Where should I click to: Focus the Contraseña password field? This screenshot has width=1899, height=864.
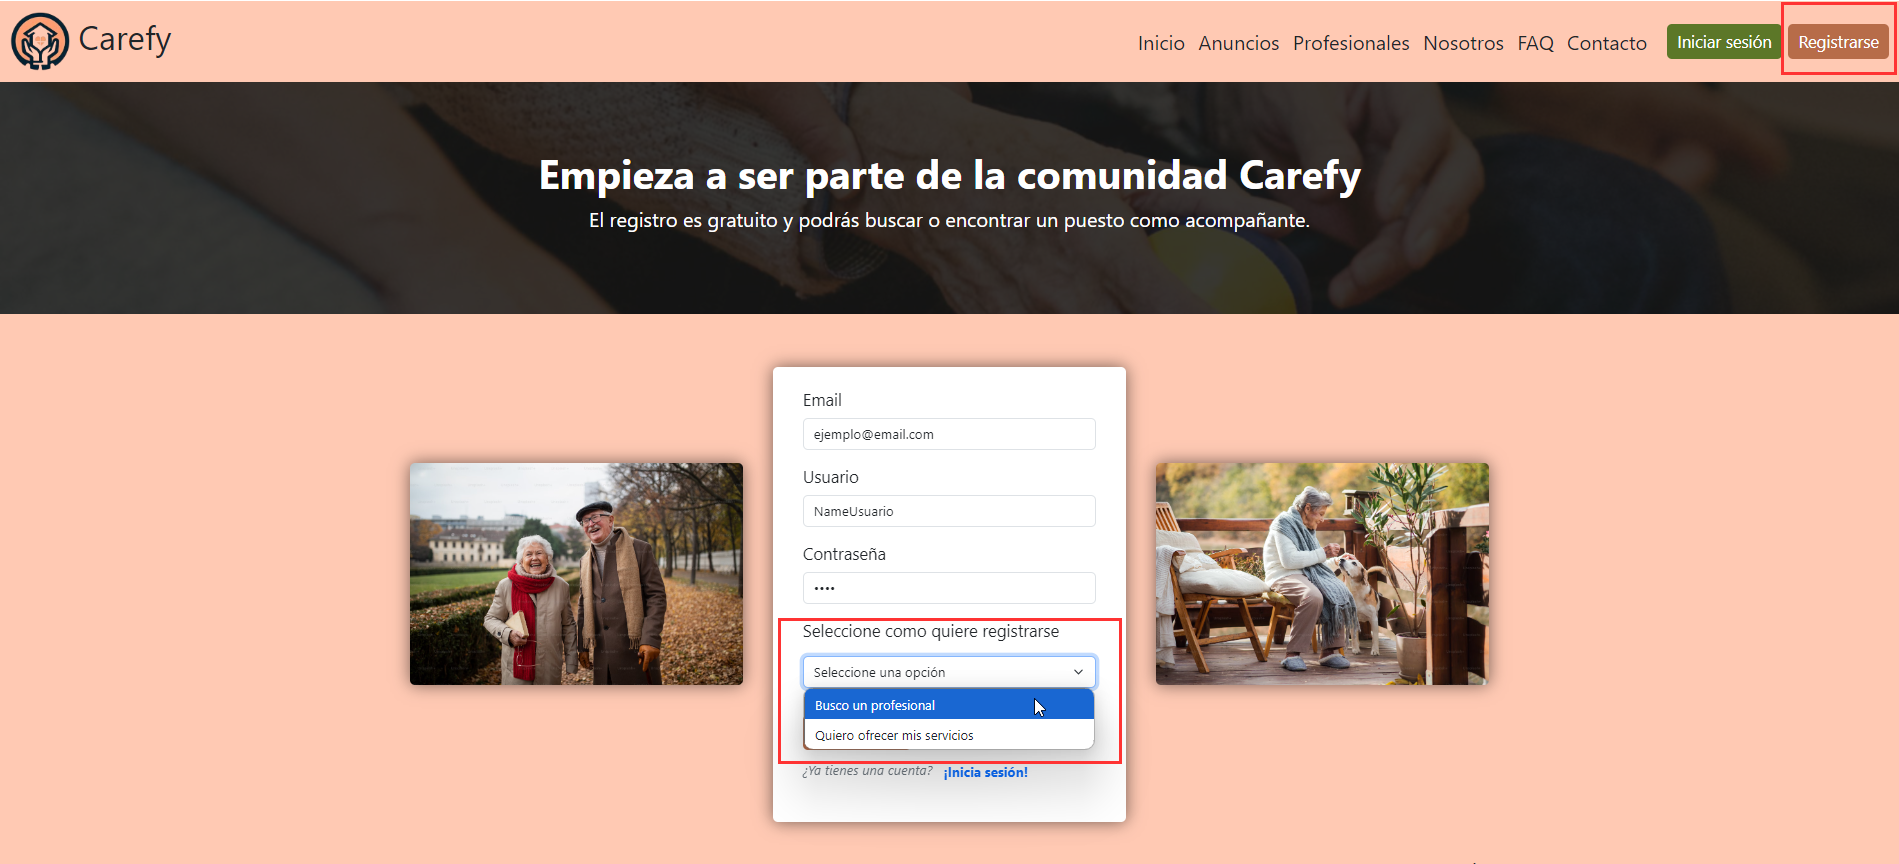point(949,588)
